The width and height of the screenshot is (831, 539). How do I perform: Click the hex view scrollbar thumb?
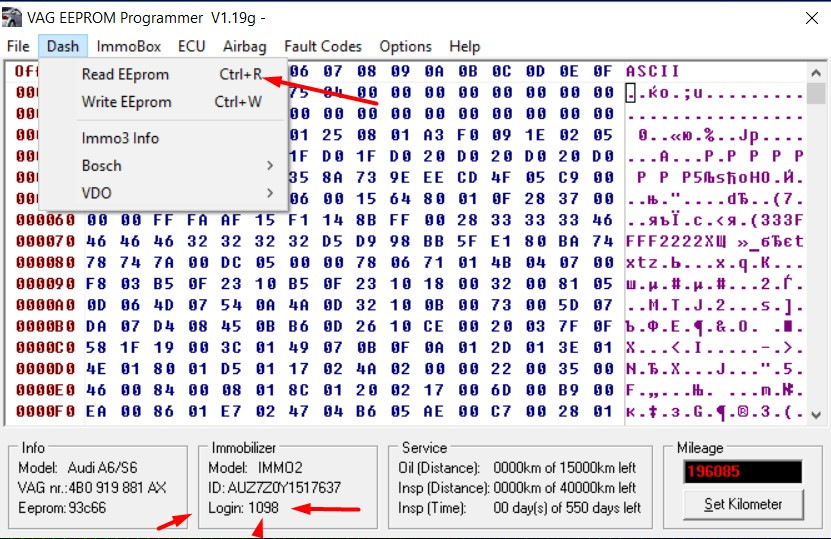816,93
